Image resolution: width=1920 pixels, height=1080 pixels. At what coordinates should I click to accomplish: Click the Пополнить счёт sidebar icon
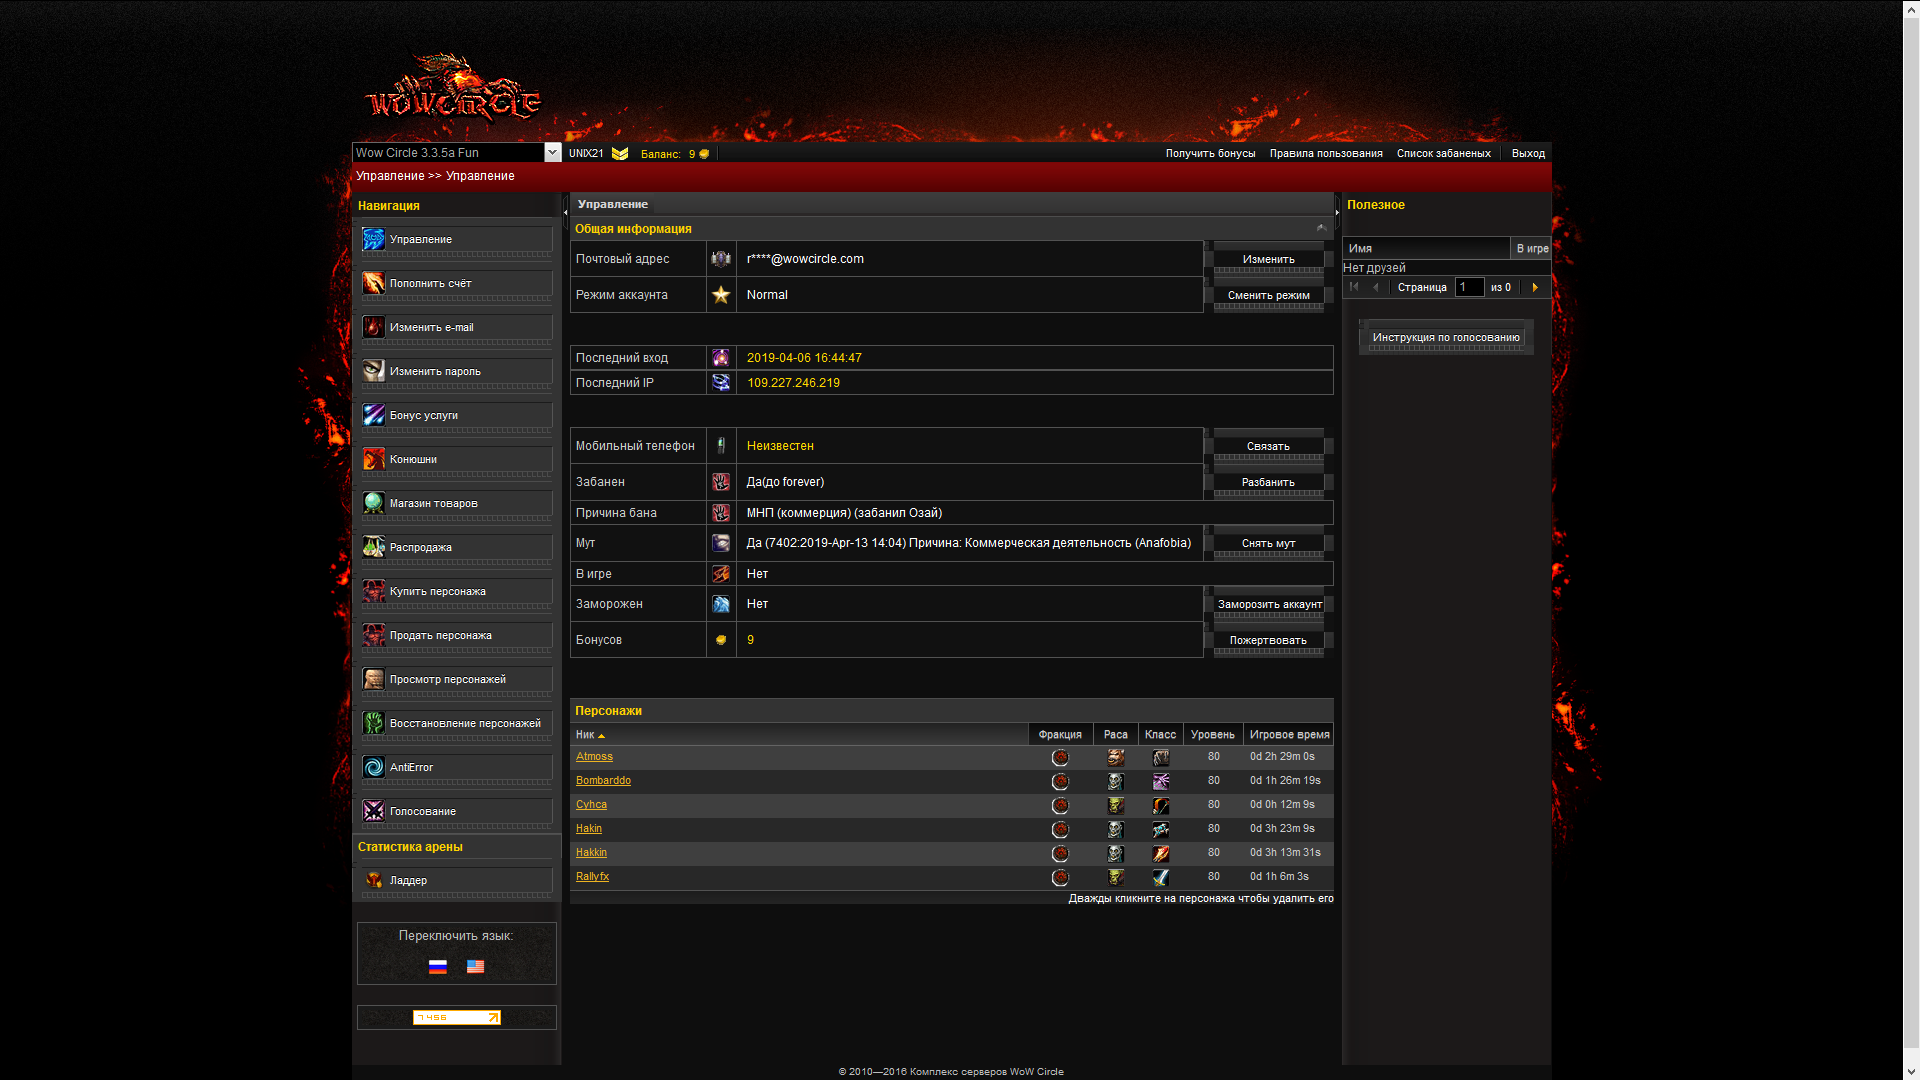coord(373,283)
